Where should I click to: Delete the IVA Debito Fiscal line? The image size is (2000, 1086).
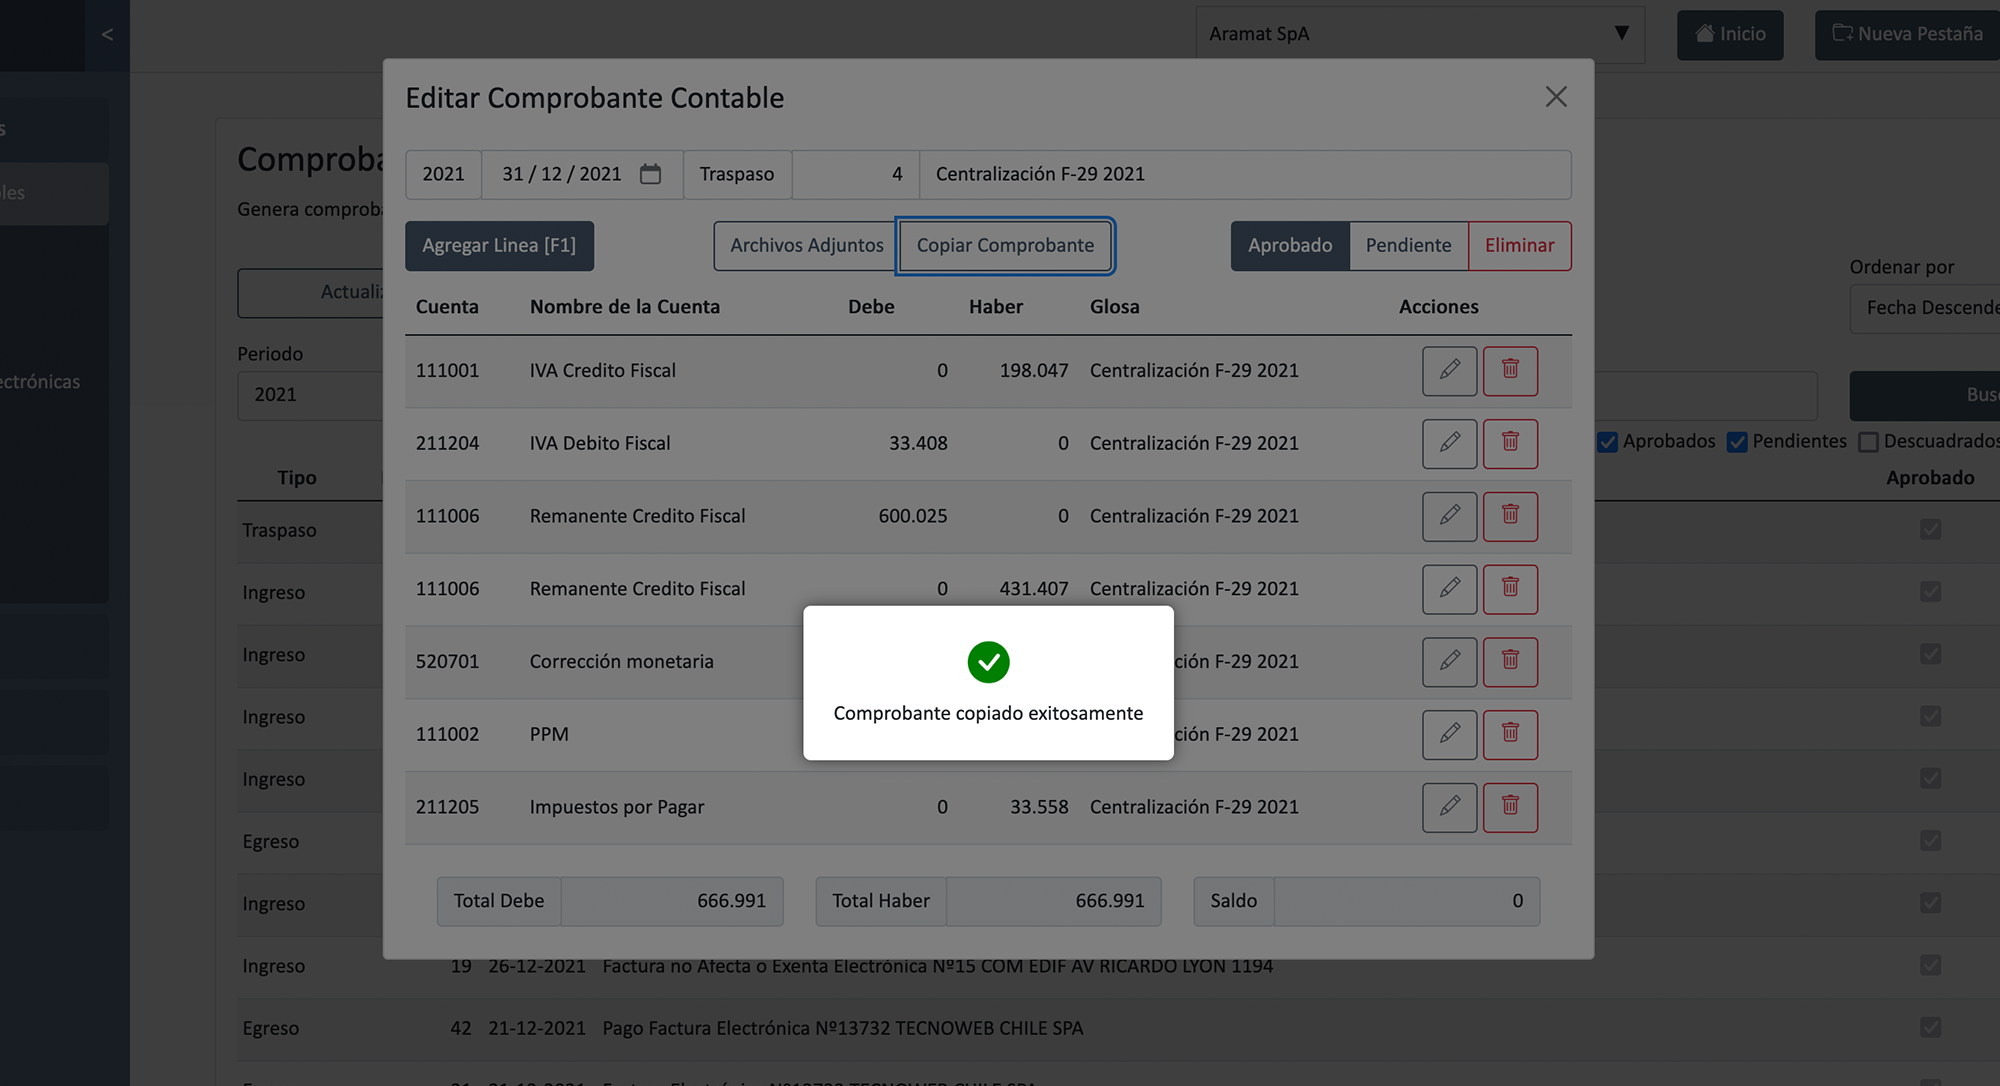[x=1510, y=443]
